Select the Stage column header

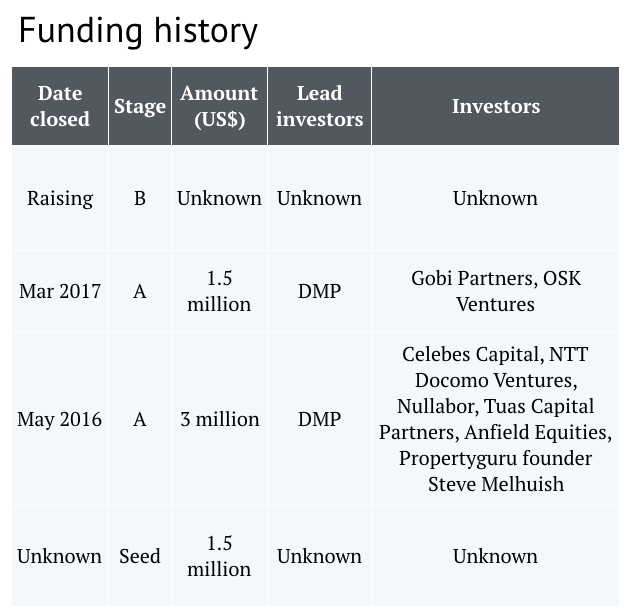(x=140, y=106)
